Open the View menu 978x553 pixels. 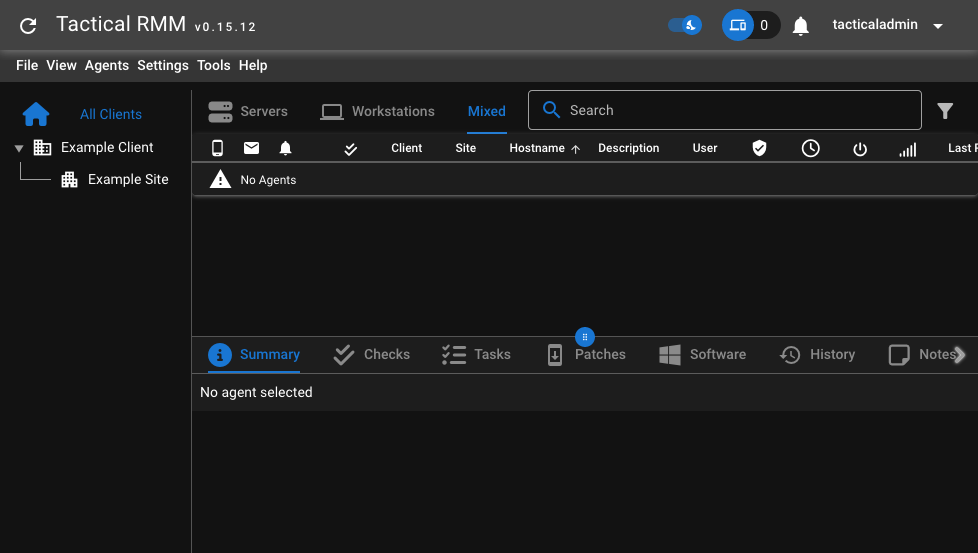tap(61, 65)
